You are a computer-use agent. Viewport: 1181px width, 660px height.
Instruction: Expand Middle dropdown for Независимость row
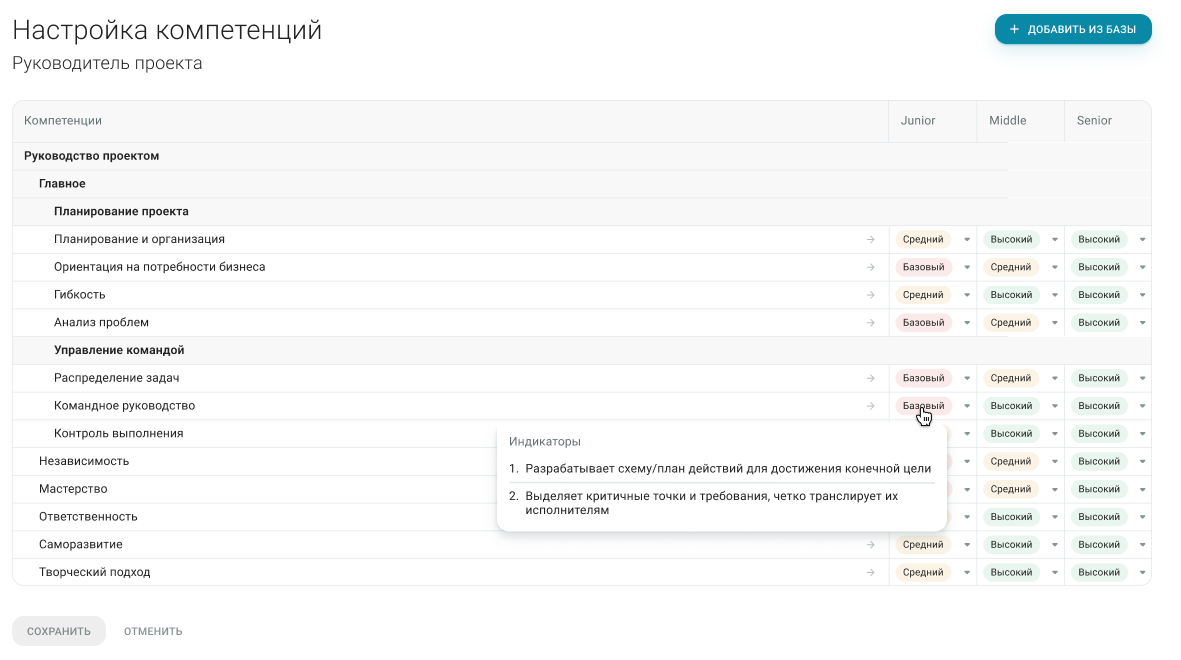1054,461
